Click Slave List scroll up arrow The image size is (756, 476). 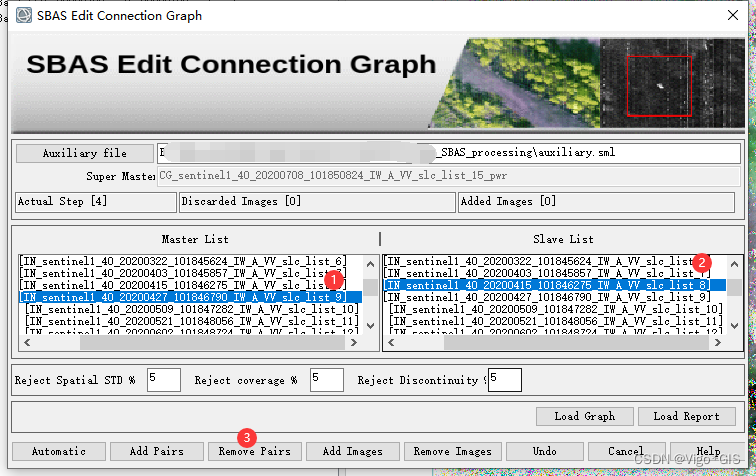click(734, 264)
